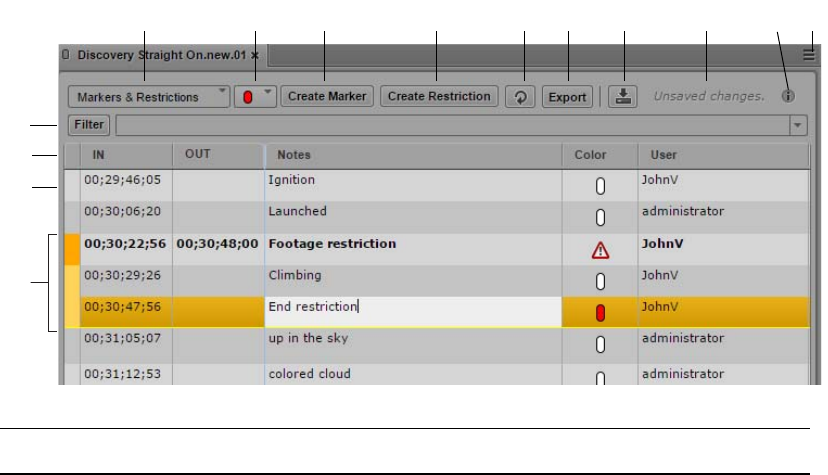This screenshot has height=475, width=828.
Task: Click the red marker color in End restriction row
Action: point(600,313)
